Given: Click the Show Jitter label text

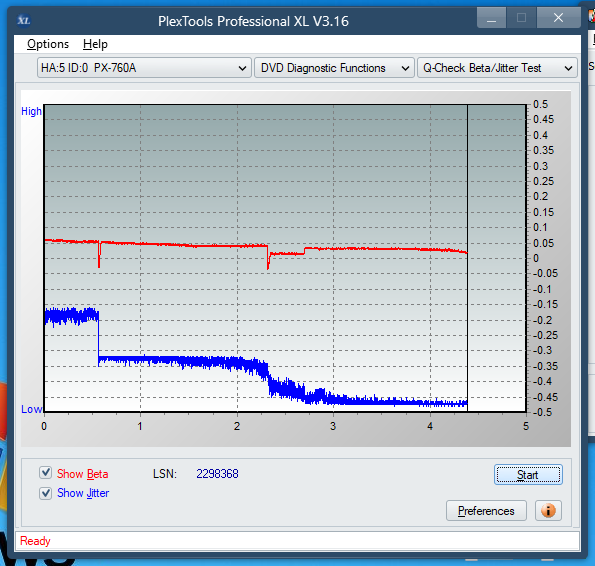Looking at the screenshot, I should click(x=83, y=493).
